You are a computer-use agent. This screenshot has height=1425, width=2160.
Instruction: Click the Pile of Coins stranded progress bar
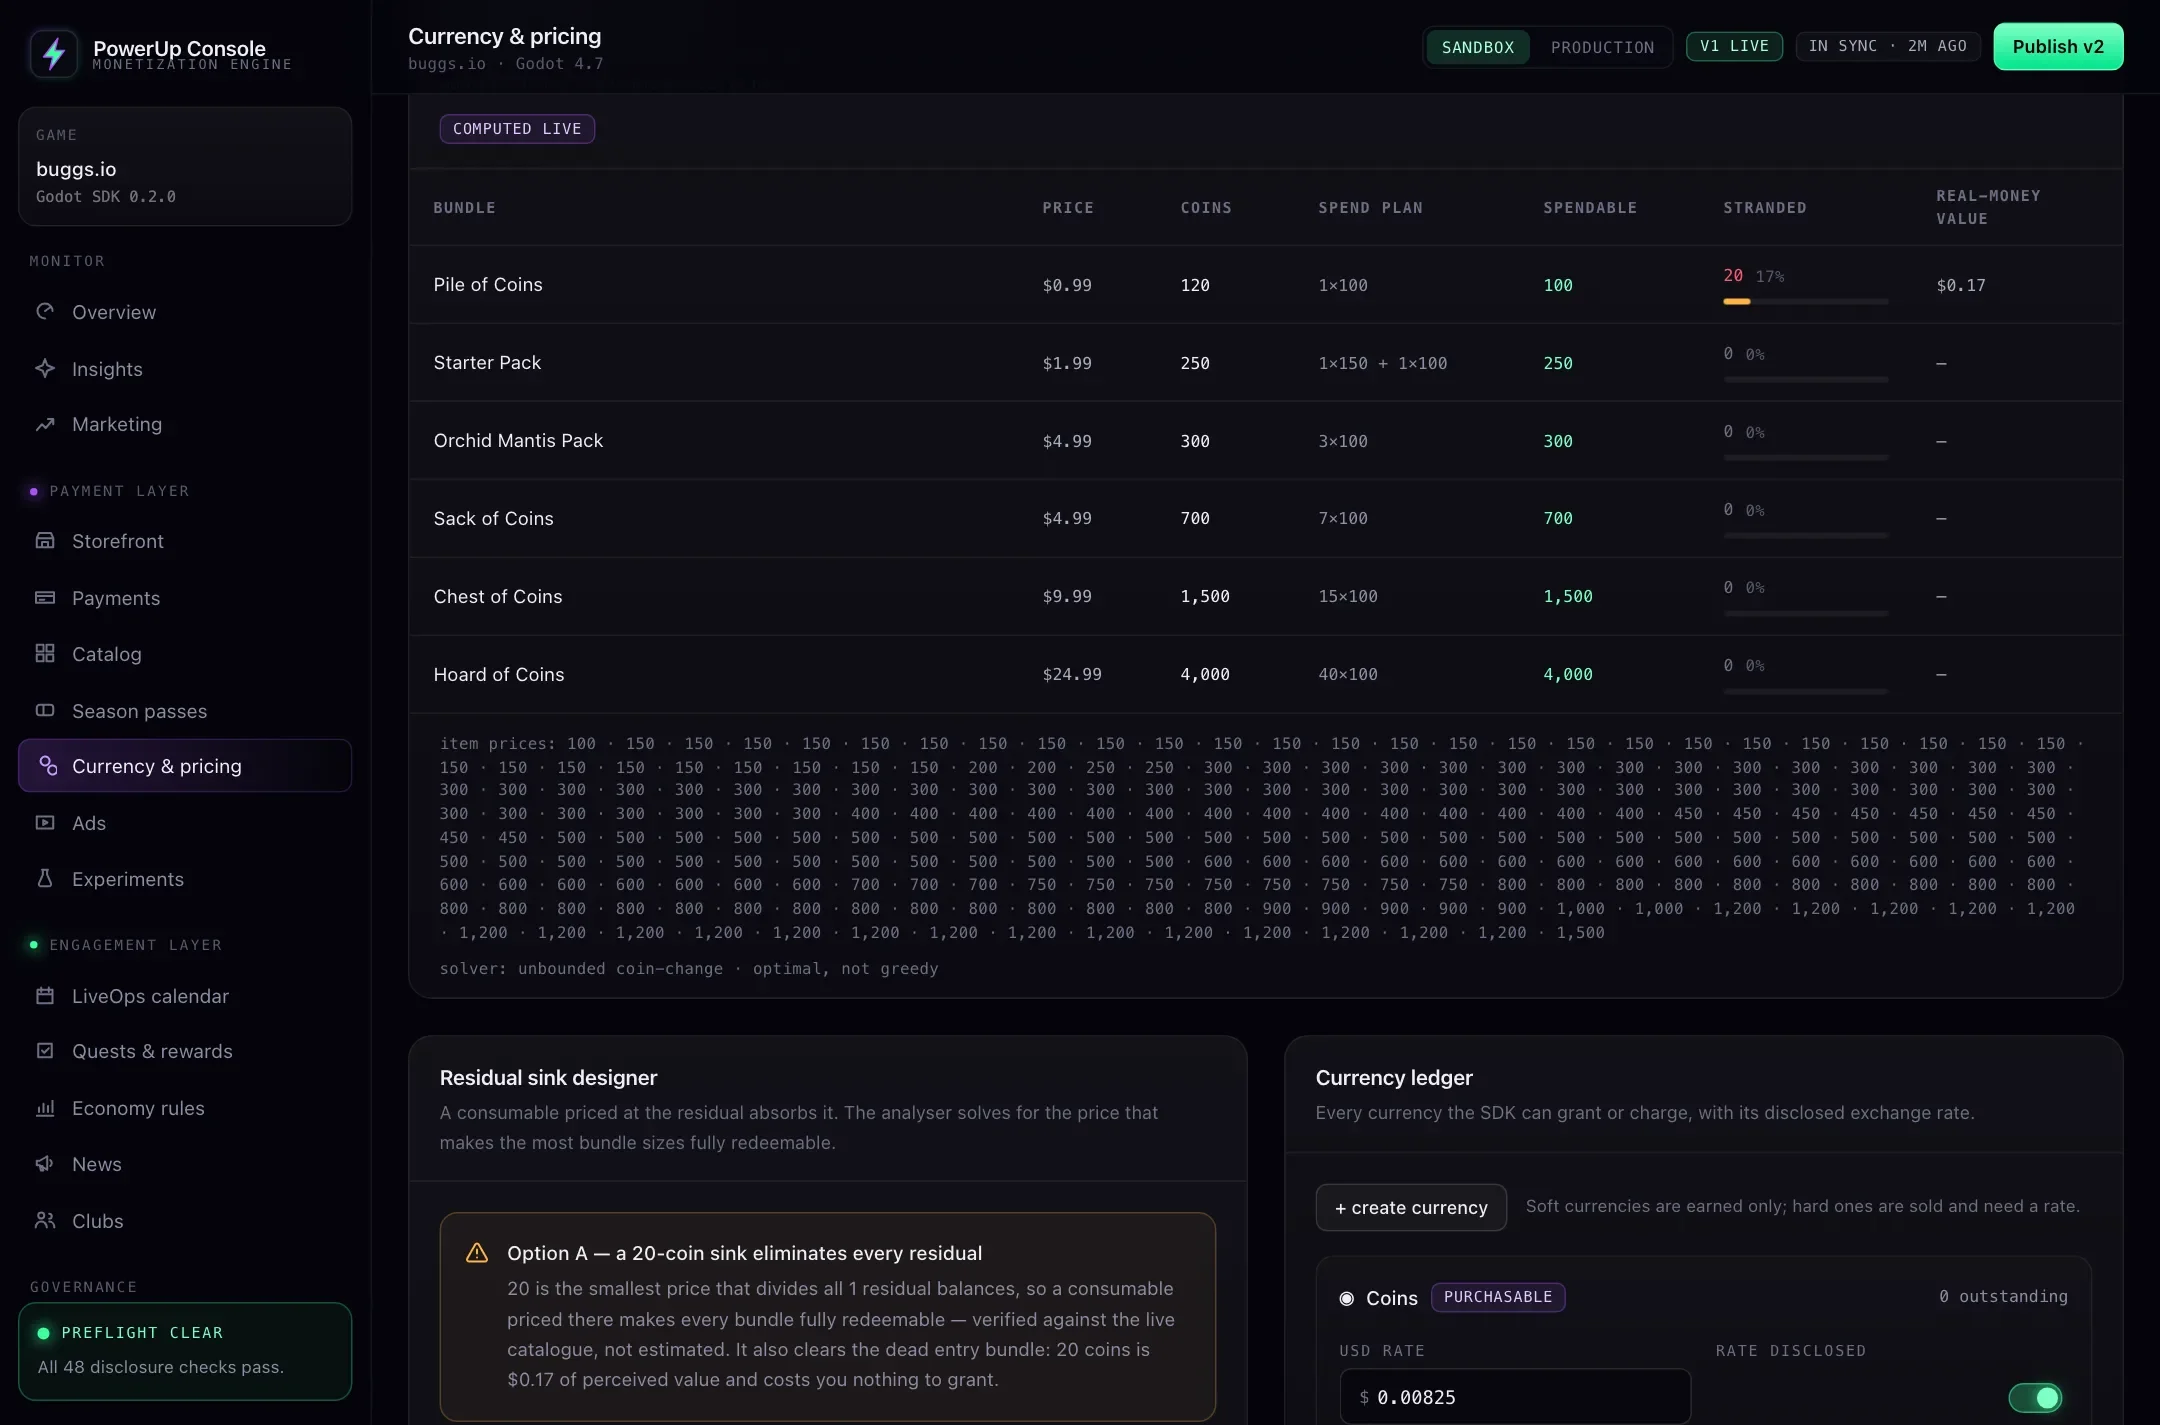(1806, 301)
